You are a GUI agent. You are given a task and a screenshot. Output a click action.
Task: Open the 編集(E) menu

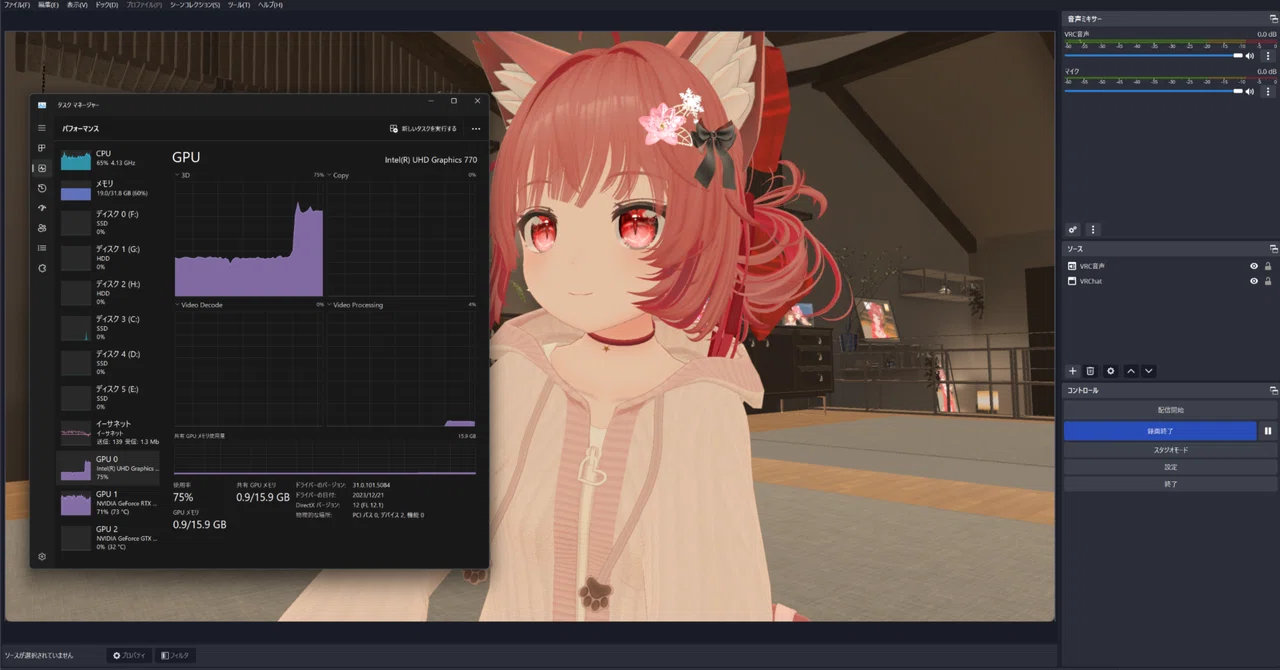[x=48, y=5]
